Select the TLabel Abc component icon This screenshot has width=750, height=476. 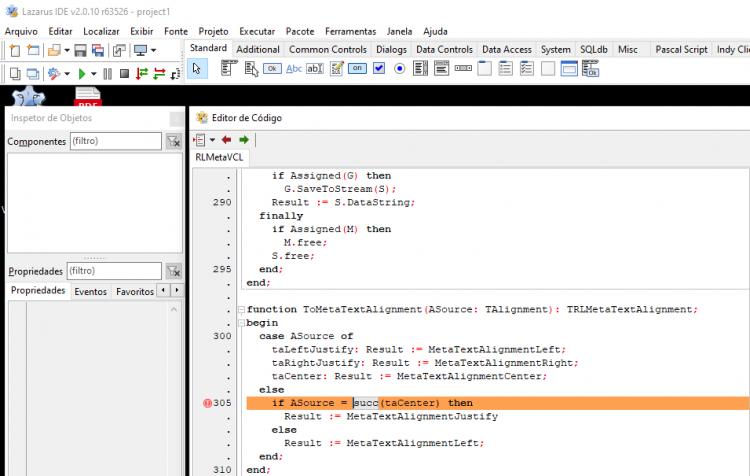[294, 69]
